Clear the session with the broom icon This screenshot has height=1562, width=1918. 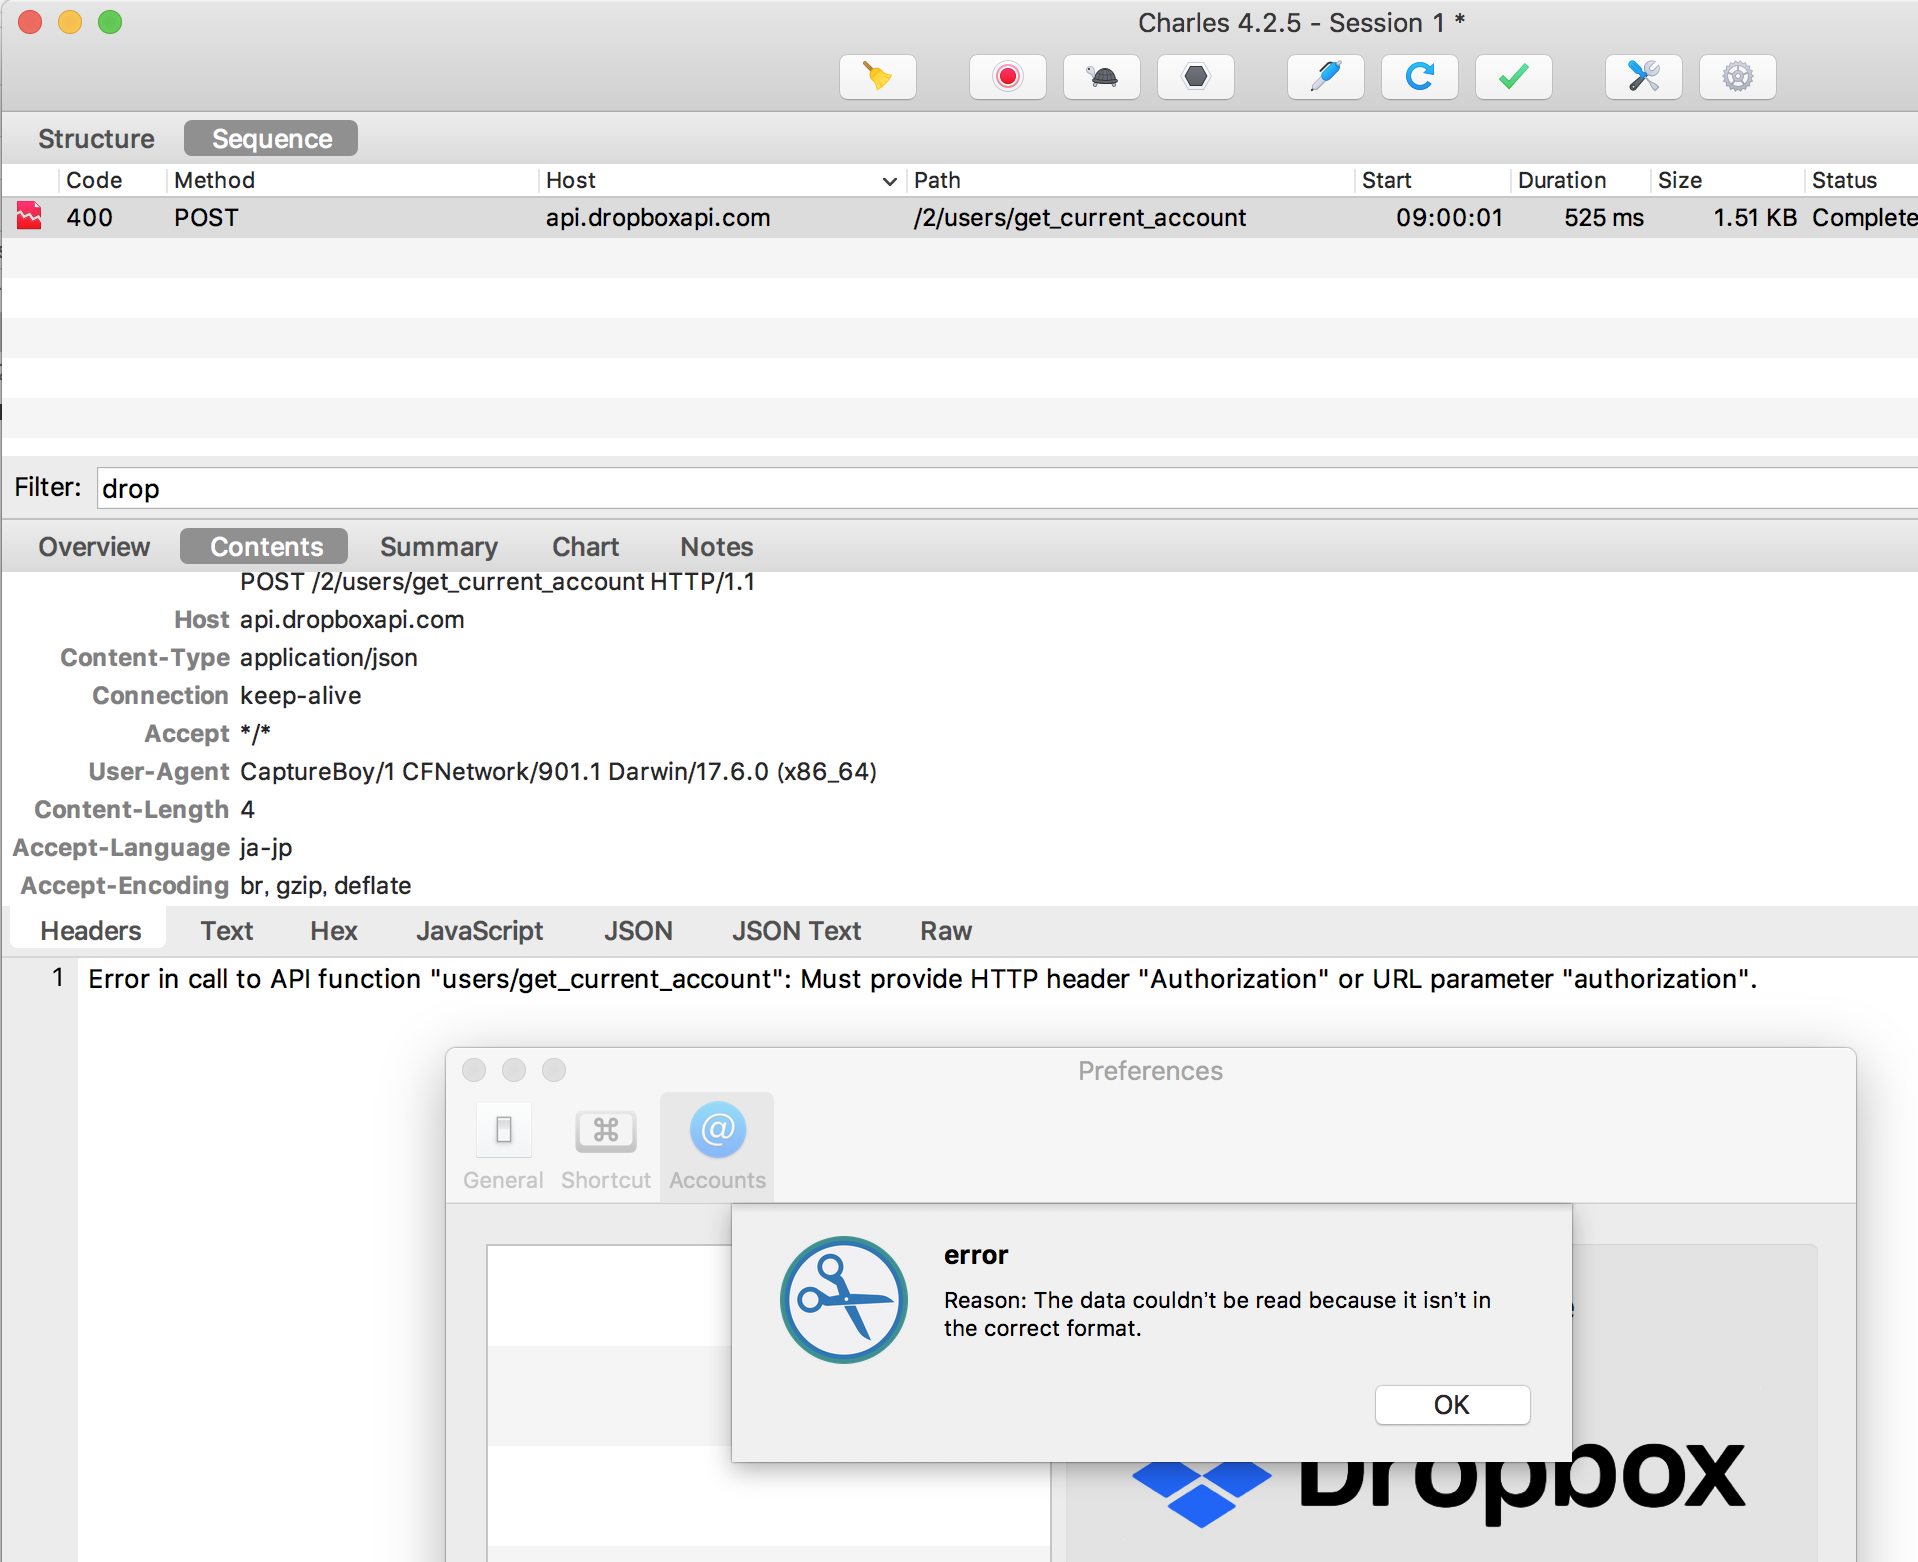point(877,77)
